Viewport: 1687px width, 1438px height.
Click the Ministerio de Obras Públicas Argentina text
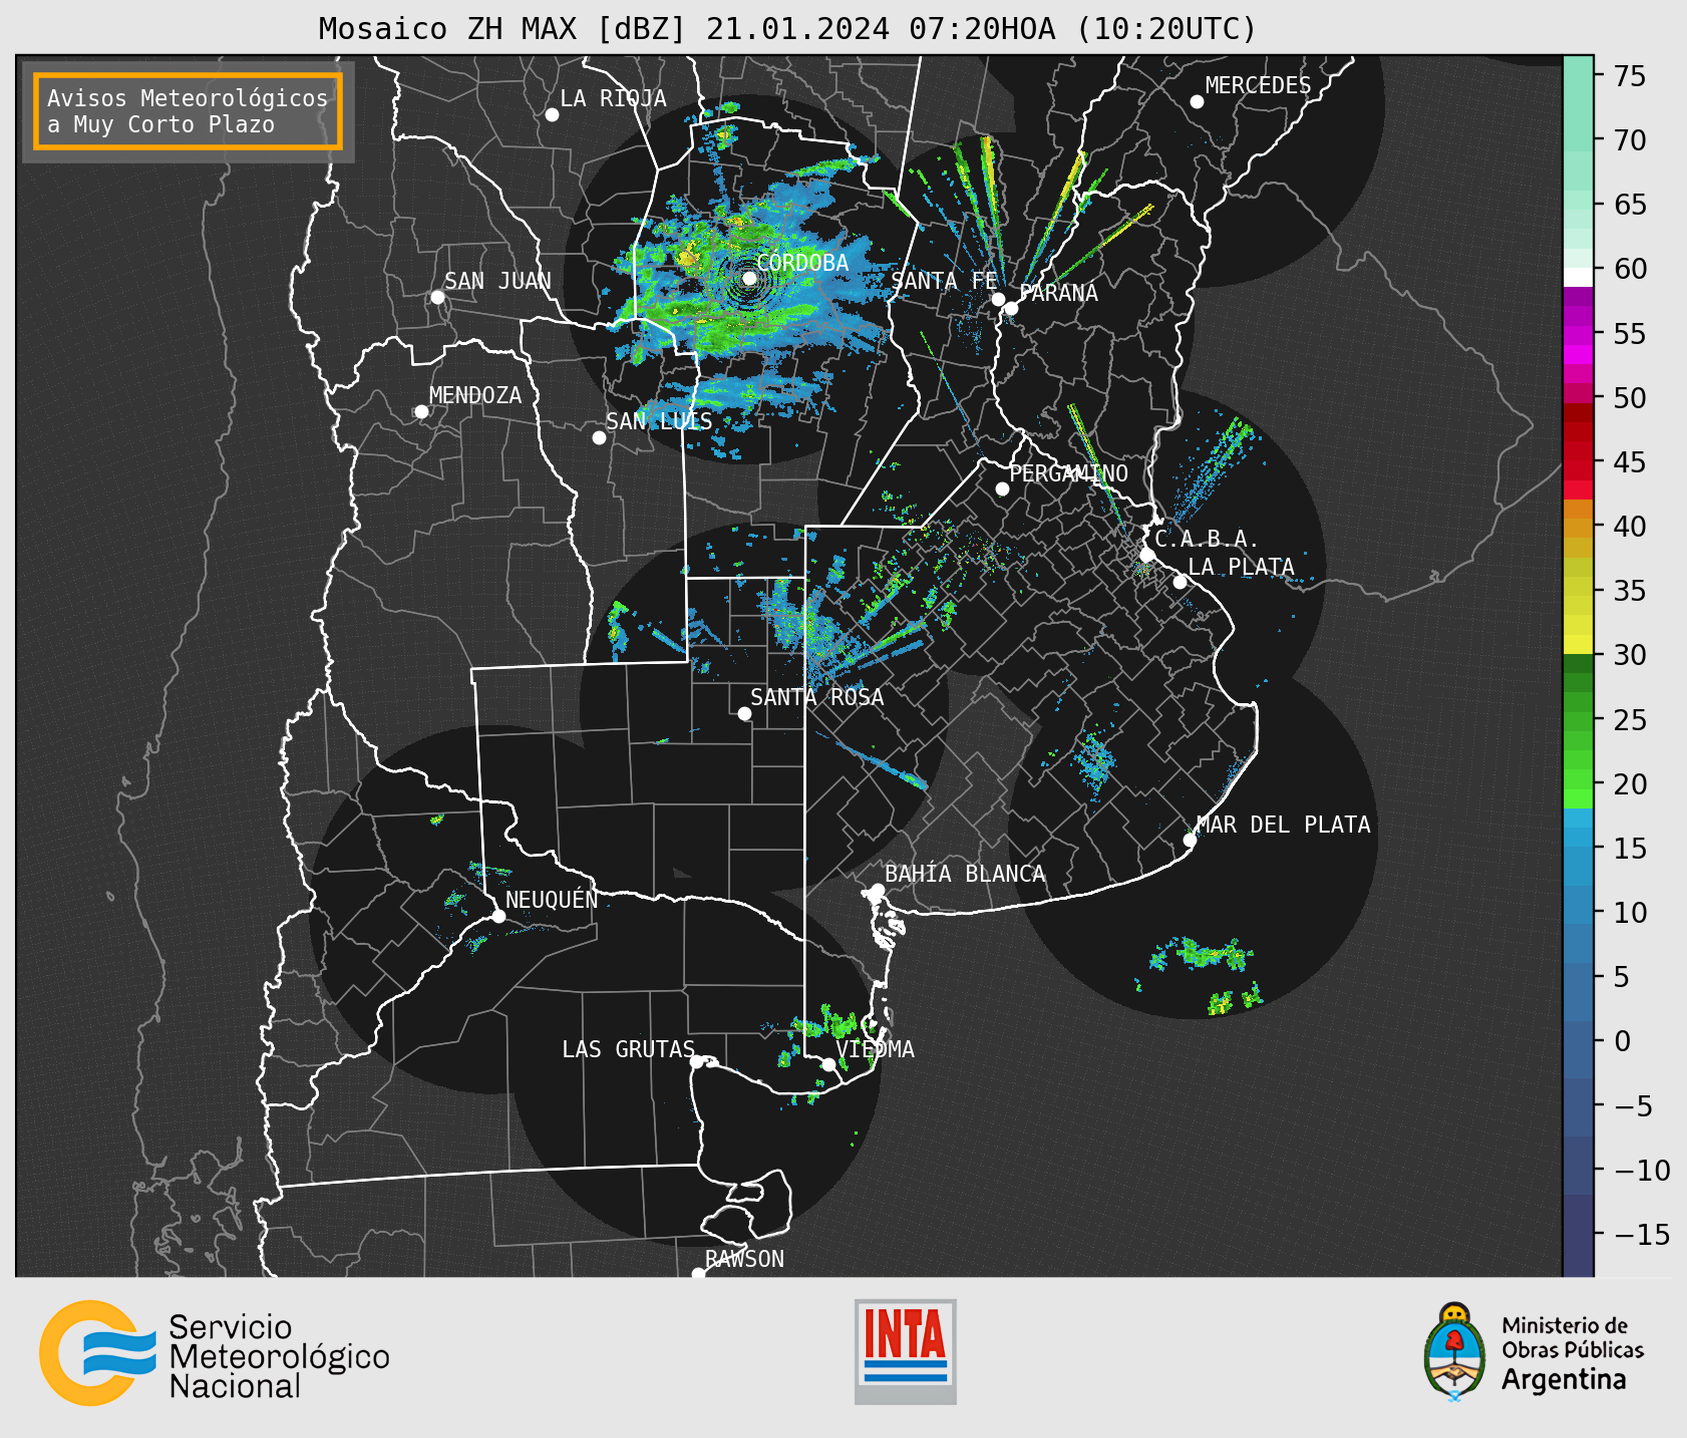click(x=1572, y=1352)
